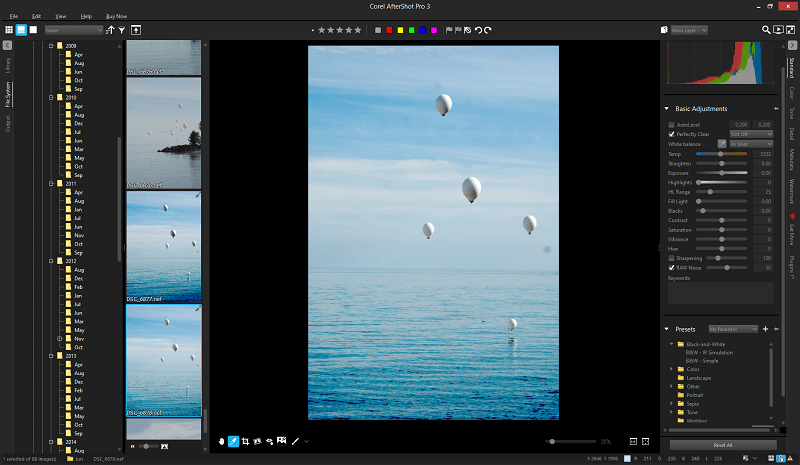
Task: Rotate image with the rotate left icon
Action: coord(477,30)
